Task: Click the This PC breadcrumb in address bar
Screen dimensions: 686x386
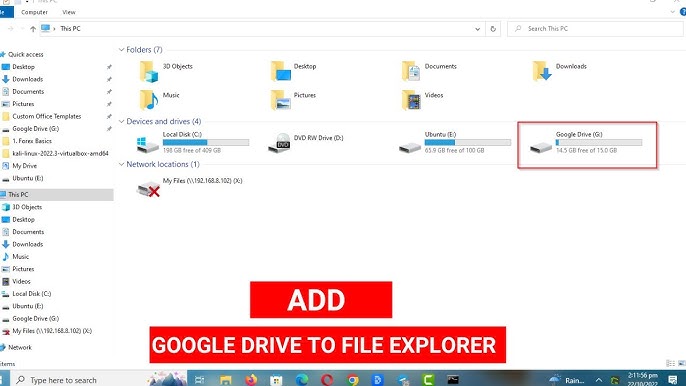Action: coord(70,28)
